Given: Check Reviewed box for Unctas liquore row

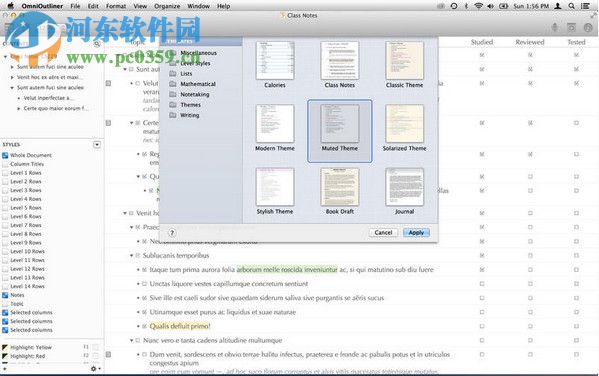Looking at the screenshot, I should tap(530, 284).
